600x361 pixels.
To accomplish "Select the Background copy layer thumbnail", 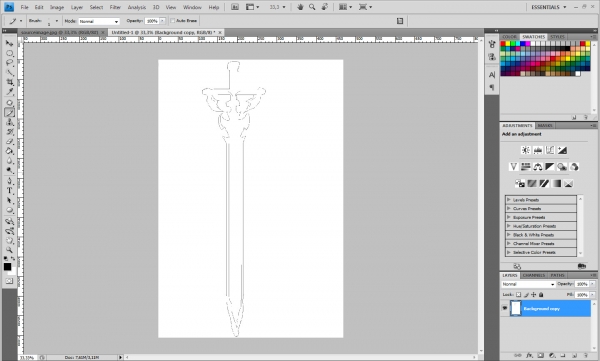I will pyautogui.click(x=516, y=308).
